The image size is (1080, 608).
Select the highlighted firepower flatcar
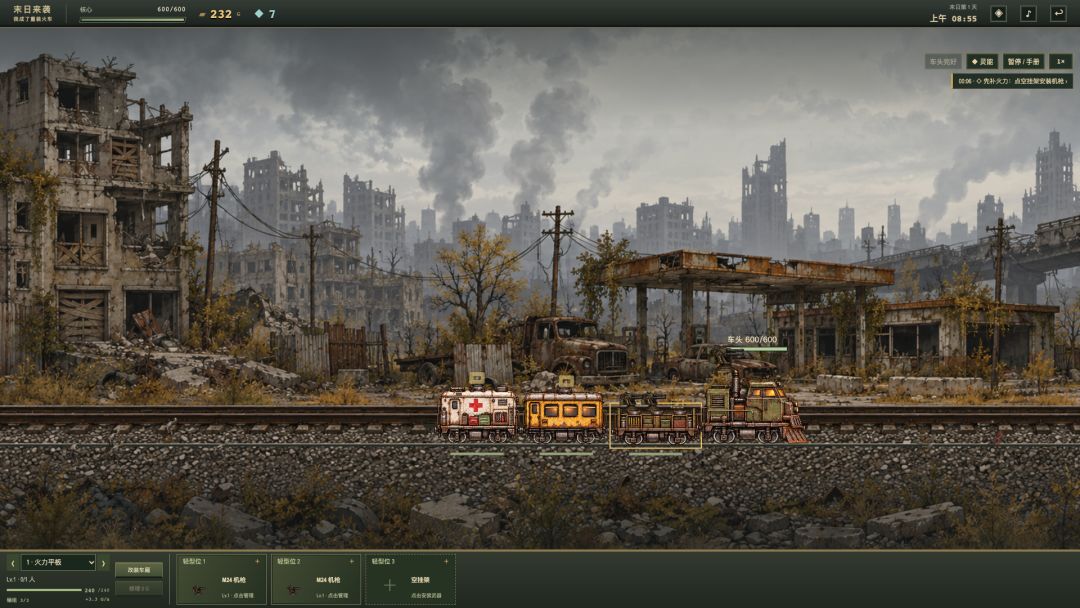pos(655,424)
